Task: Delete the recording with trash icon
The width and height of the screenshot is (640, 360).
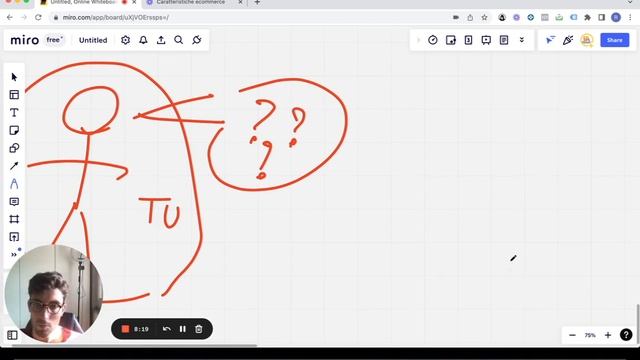Action: (x=199, y=329)
